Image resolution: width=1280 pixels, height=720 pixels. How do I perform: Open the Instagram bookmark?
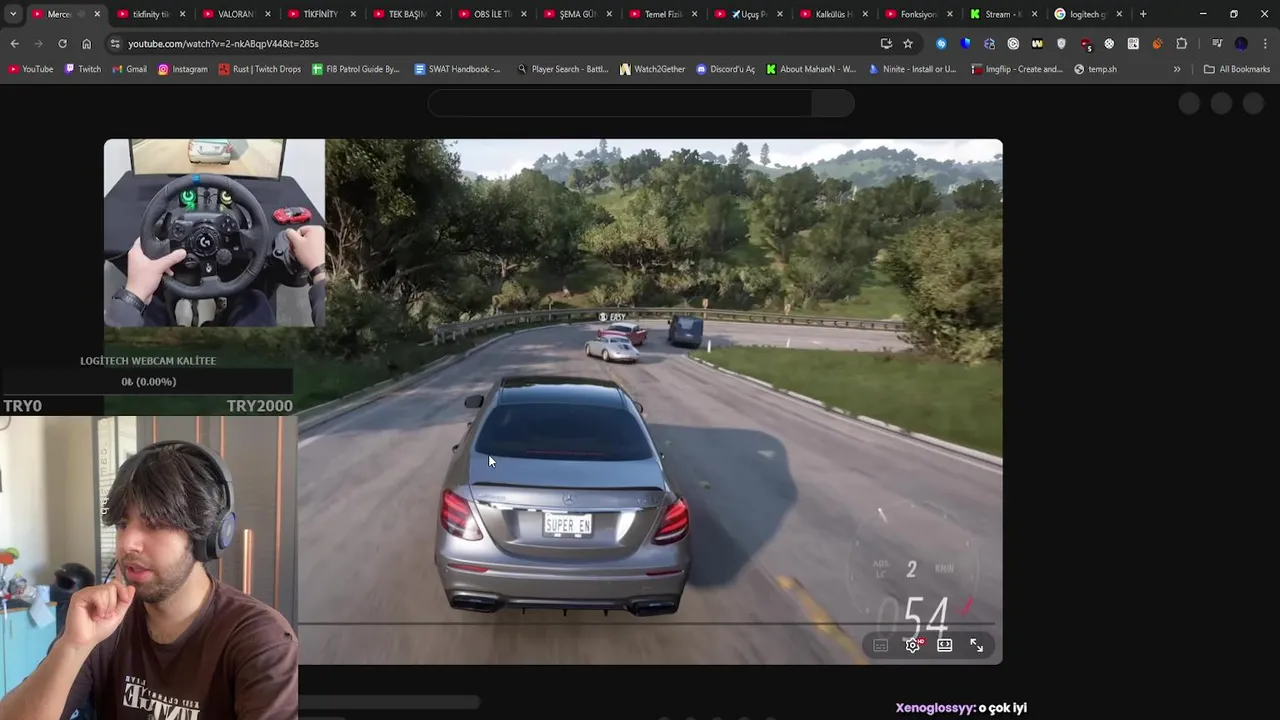pos(183,69)
